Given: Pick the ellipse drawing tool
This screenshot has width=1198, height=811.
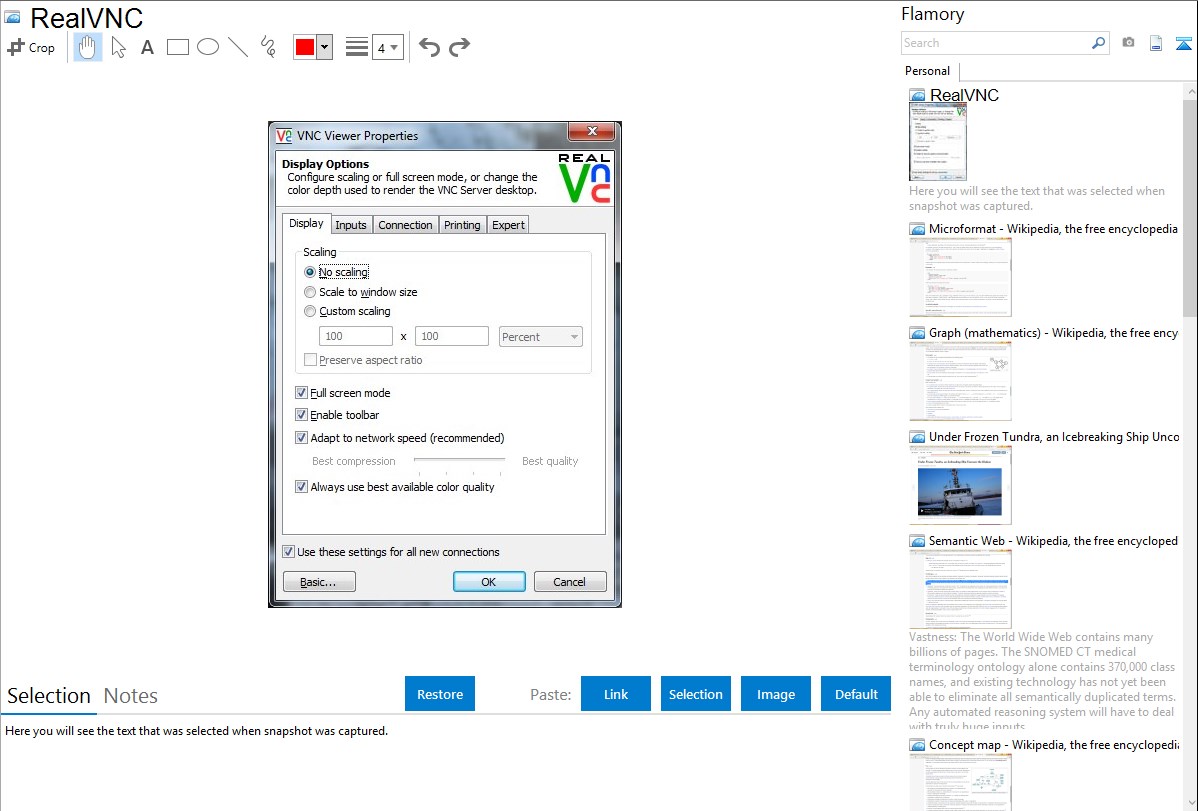Looking at the screenshot, I should pos(208,47).
